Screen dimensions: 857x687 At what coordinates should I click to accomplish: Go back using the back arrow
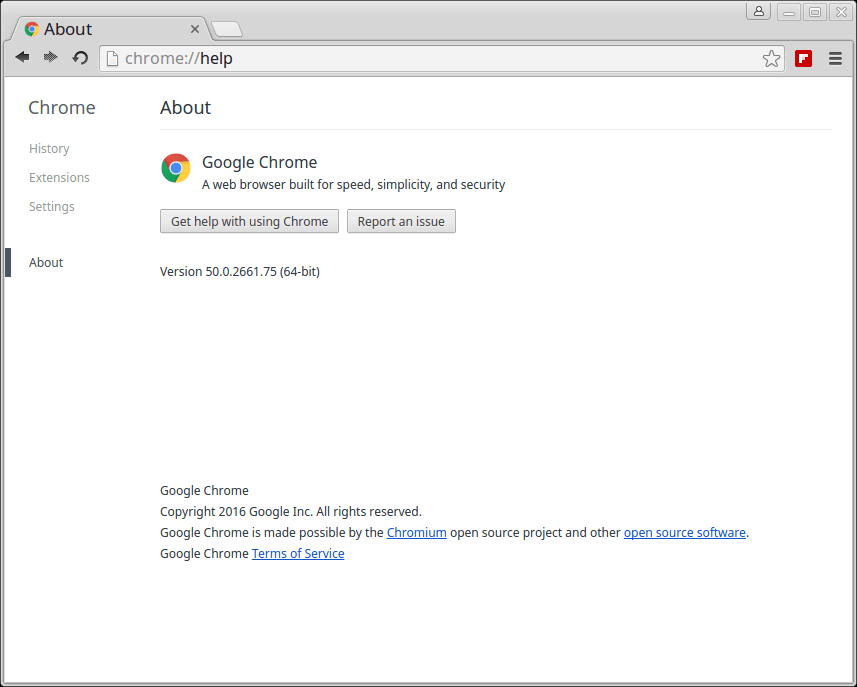[22, 57]
